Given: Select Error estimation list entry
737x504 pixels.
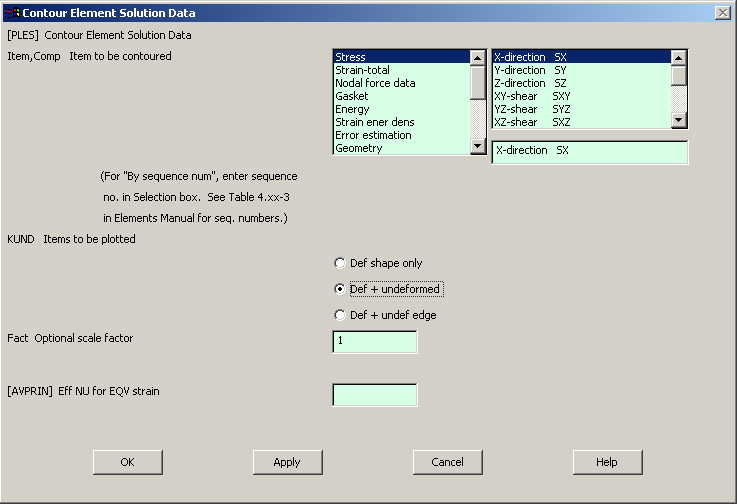Looking at the screenshot, I should [x=402, y=135].
